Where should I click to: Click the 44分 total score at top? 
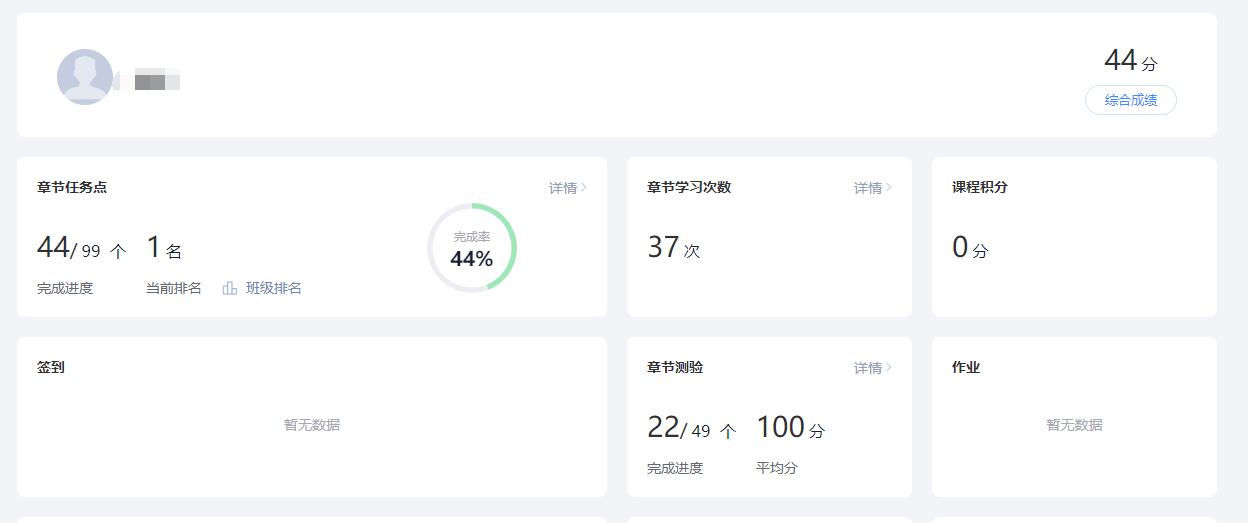point(1130,61)
